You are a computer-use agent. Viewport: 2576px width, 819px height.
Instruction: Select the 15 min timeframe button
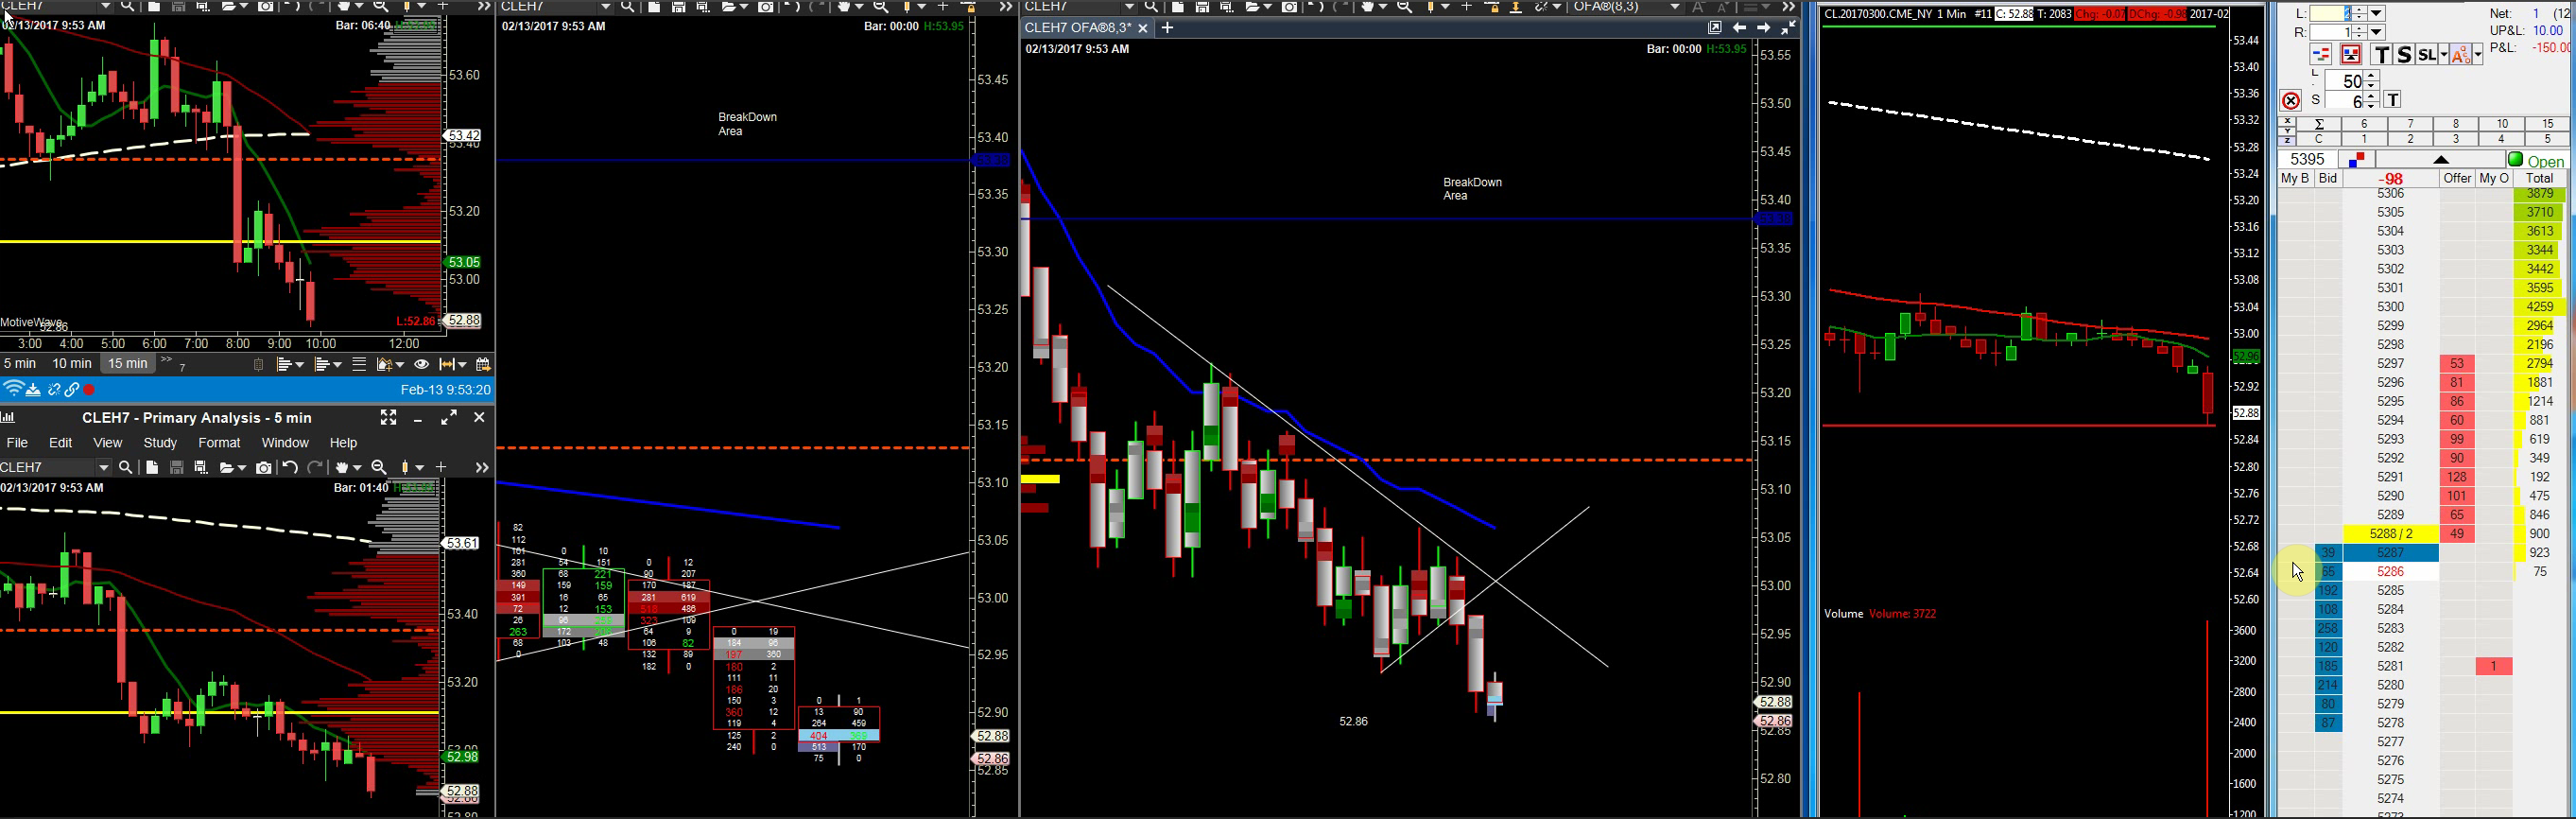tap(128, 363)
